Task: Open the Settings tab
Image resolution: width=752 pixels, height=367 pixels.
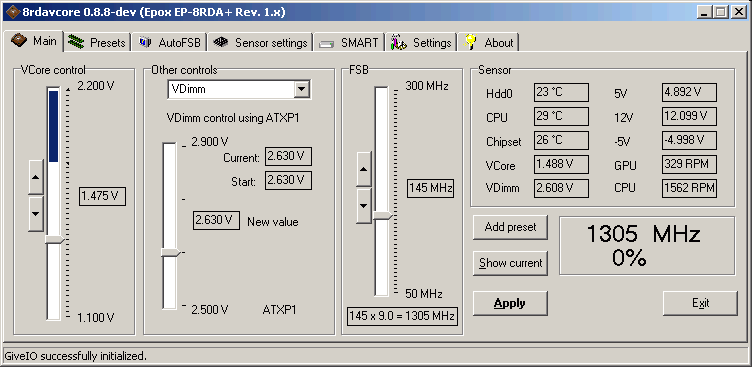Action: [421, 42]
